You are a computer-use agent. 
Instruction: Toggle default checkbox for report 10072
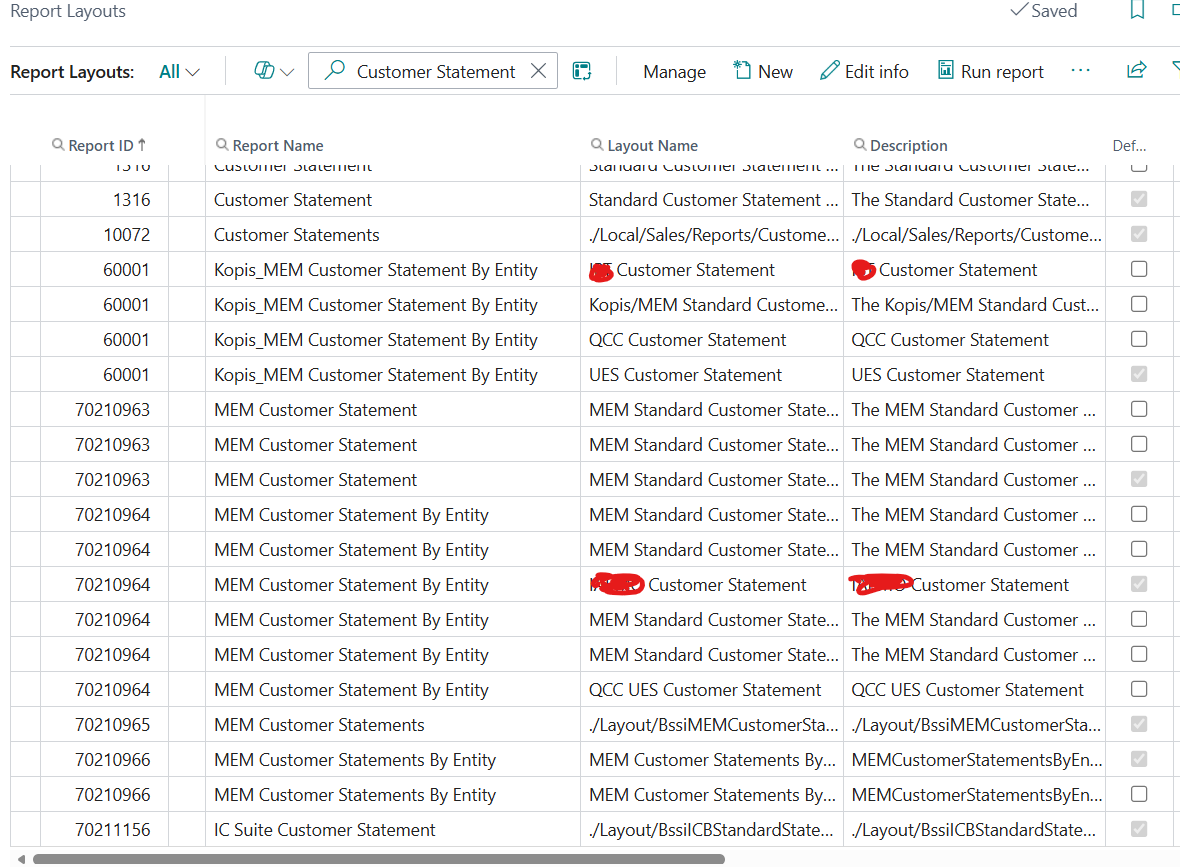[1139, 234]
